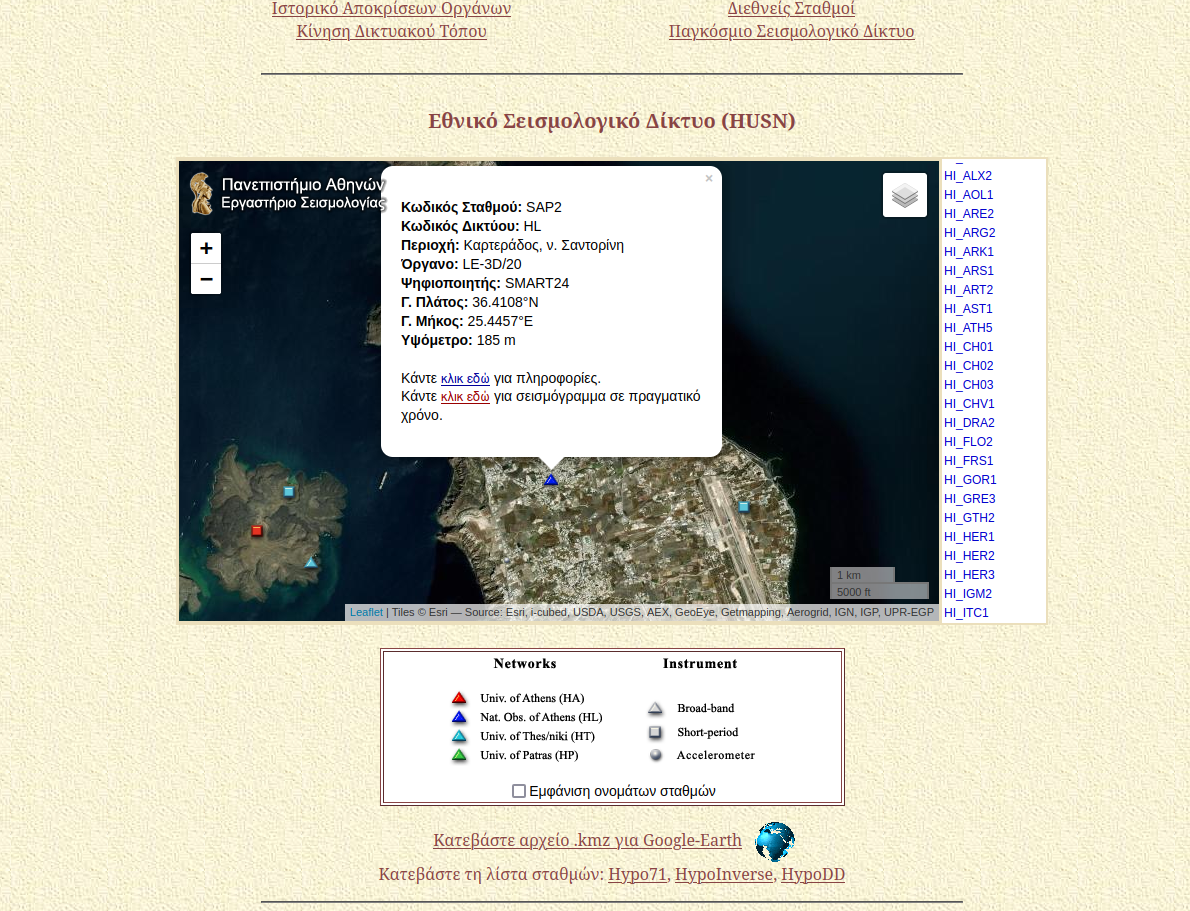Click the Short-period square legend icon
This screenshot has width=1190, height=911.
(656, 732)
